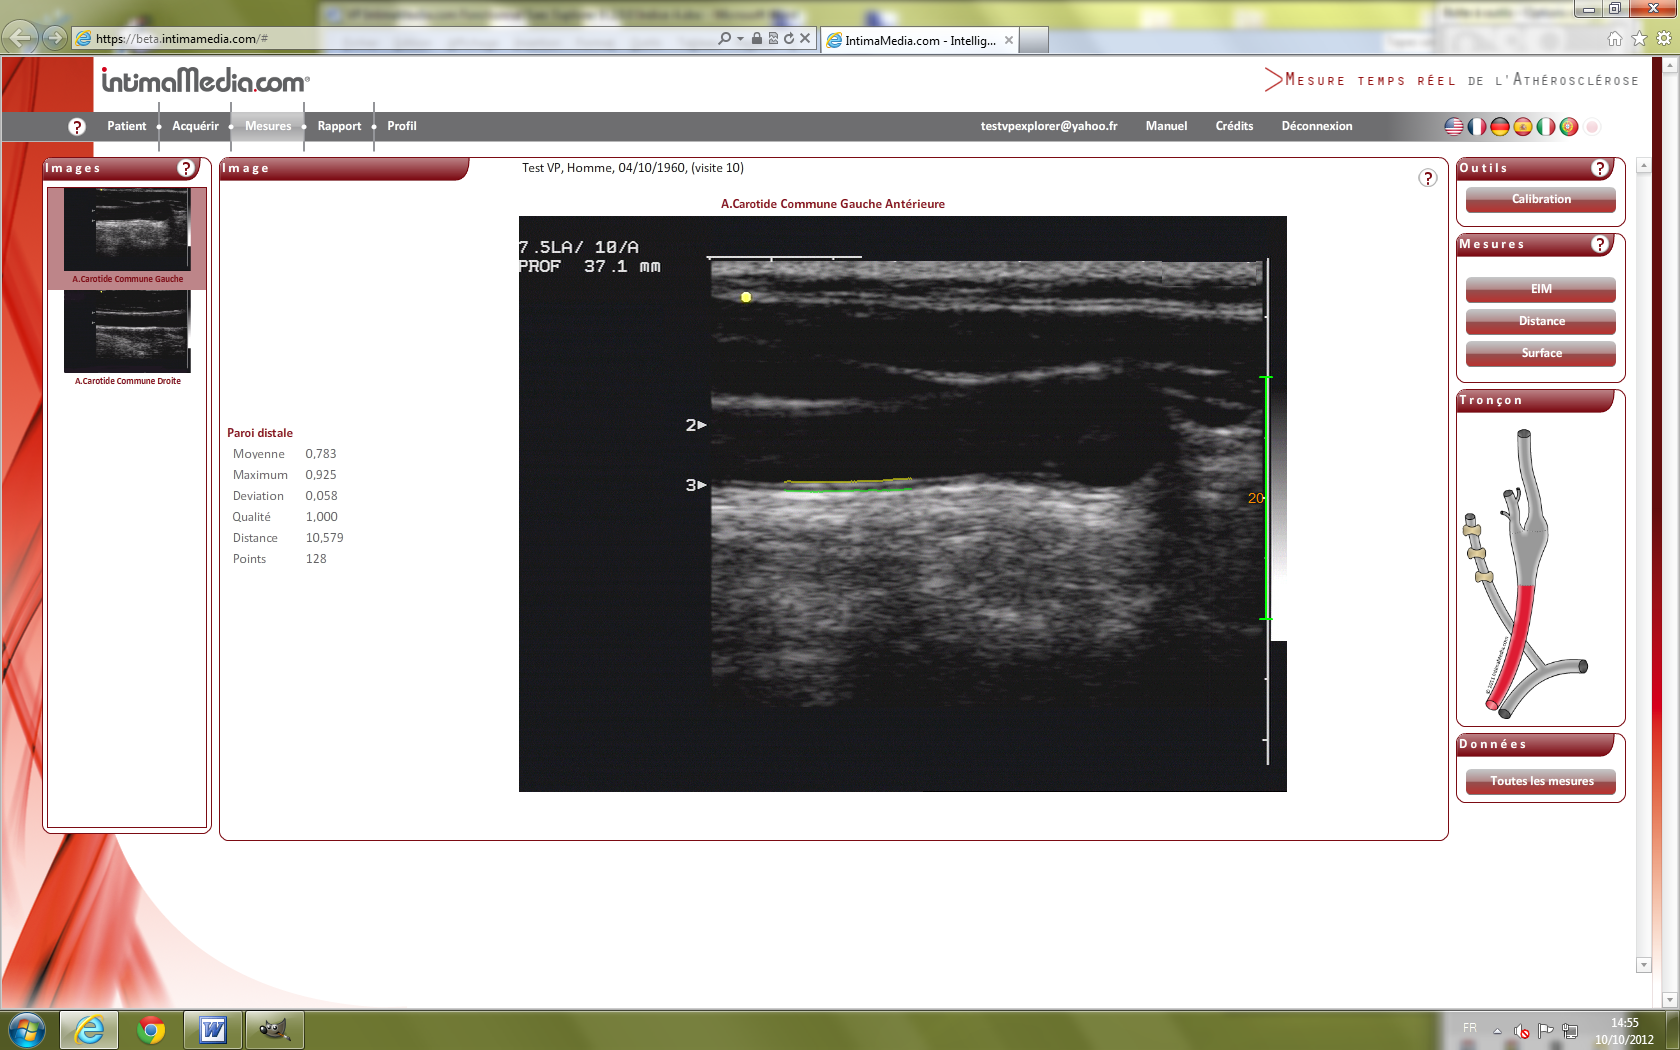Image resolution: width=1680 pixels, height=1050 pixels.
Task: Switch language to German via flag icon
Action: (1499, 127)
